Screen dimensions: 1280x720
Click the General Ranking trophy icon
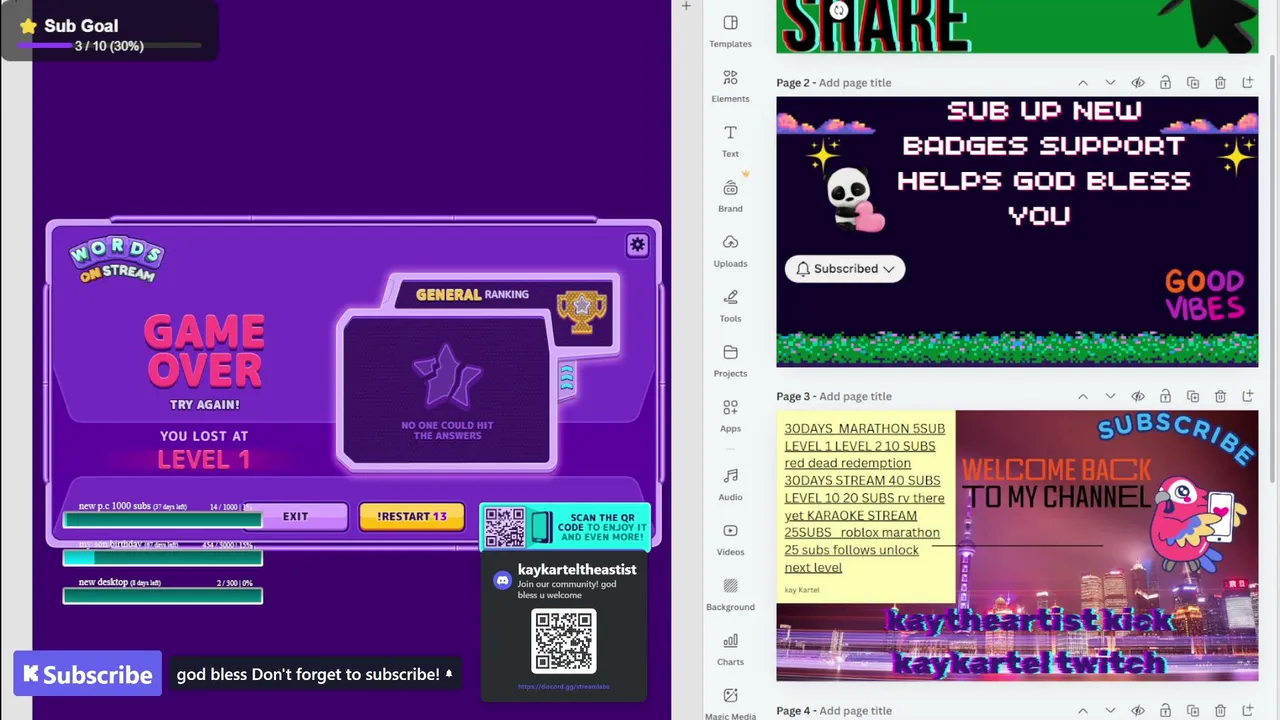tap(581, 310)
